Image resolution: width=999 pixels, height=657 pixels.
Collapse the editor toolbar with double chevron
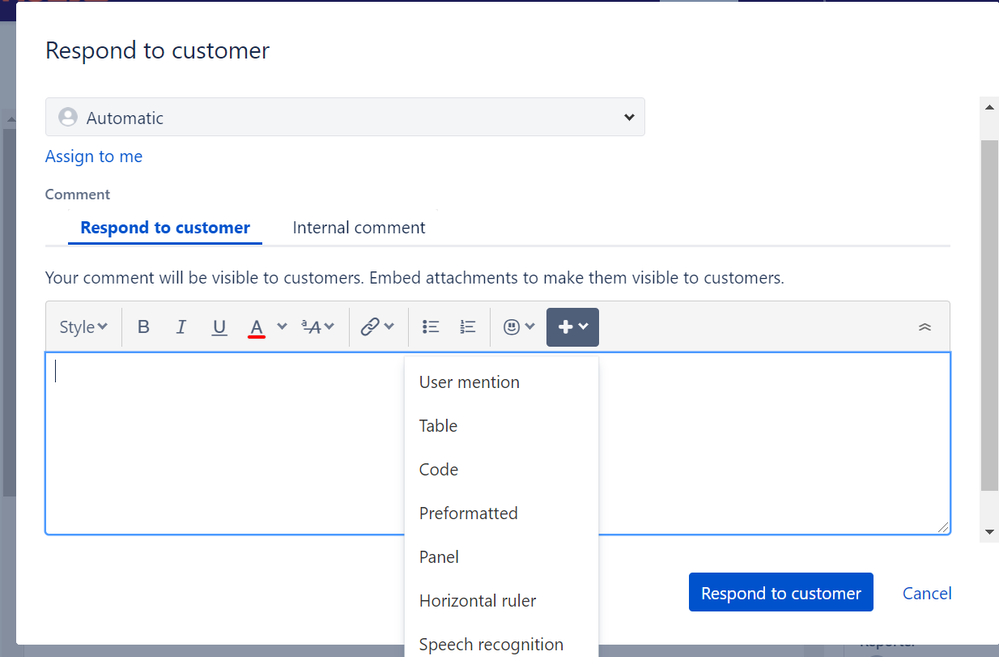pos(924,327)
